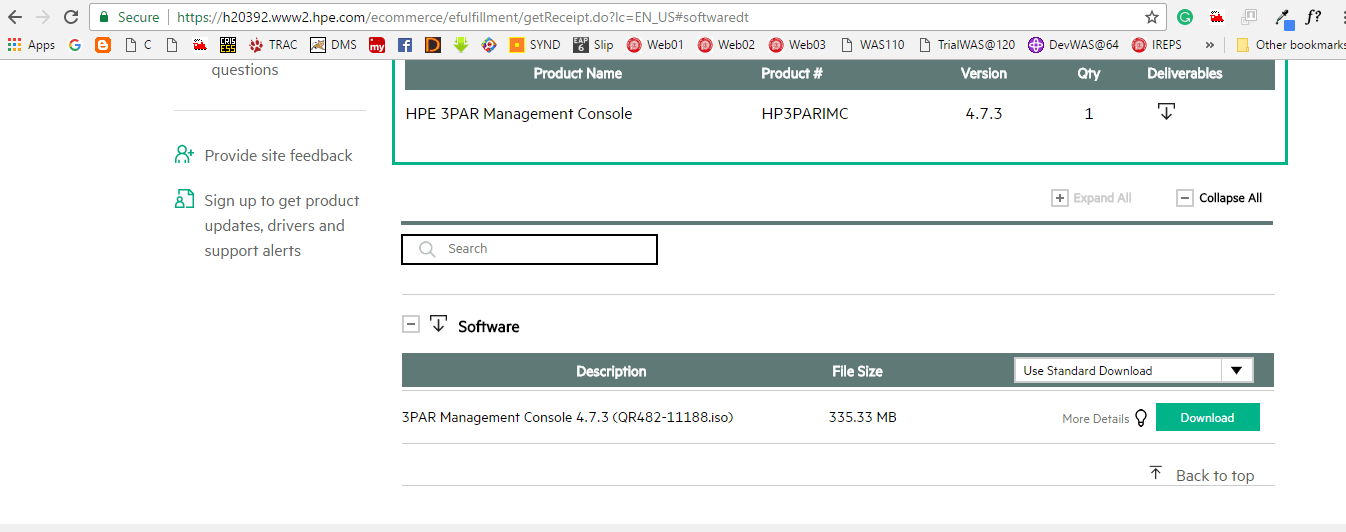Image resolution: width=1346 pixels, height=532 pixels.
Task: Open the CRIS ESS bookmark icon
Action: tap(228, 45)
